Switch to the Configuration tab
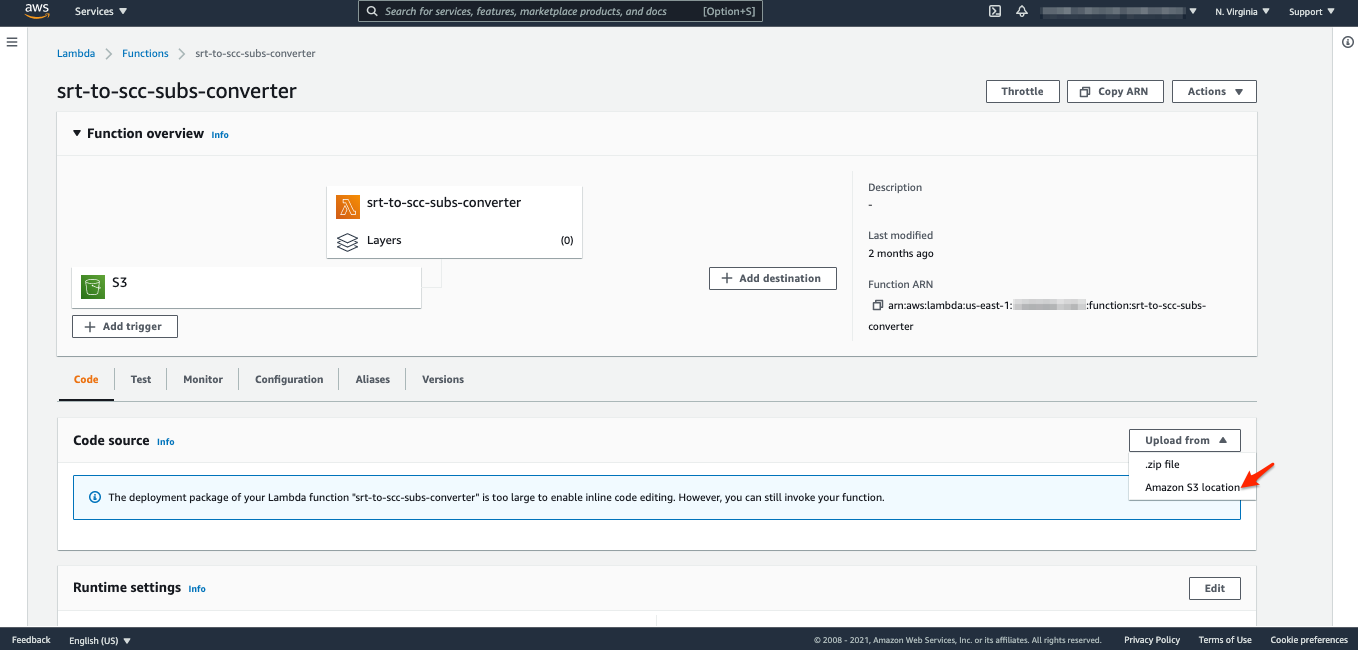This screenshot has width=1358, height=650. [x=289, y=379]
